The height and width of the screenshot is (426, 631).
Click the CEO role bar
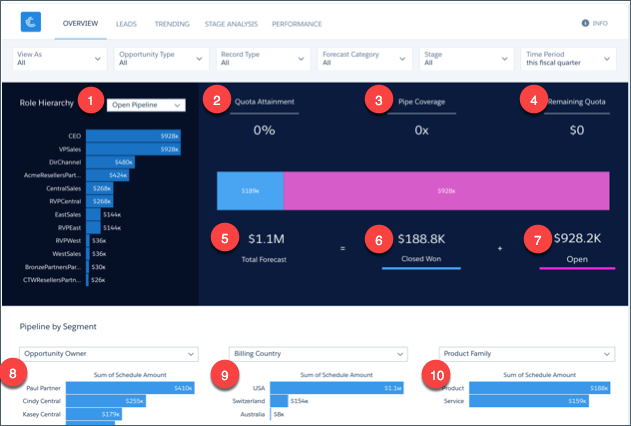[133, 136]
